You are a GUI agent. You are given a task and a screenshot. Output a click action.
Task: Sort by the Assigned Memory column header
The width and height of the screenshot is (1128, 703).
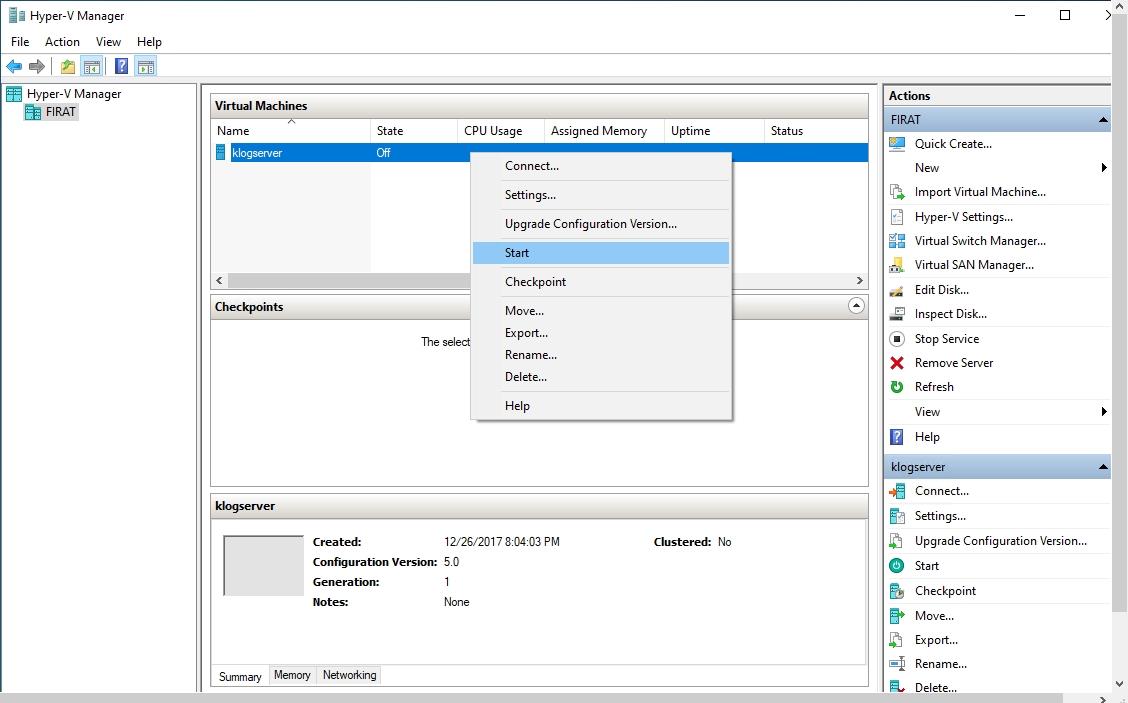coord(604,131)
